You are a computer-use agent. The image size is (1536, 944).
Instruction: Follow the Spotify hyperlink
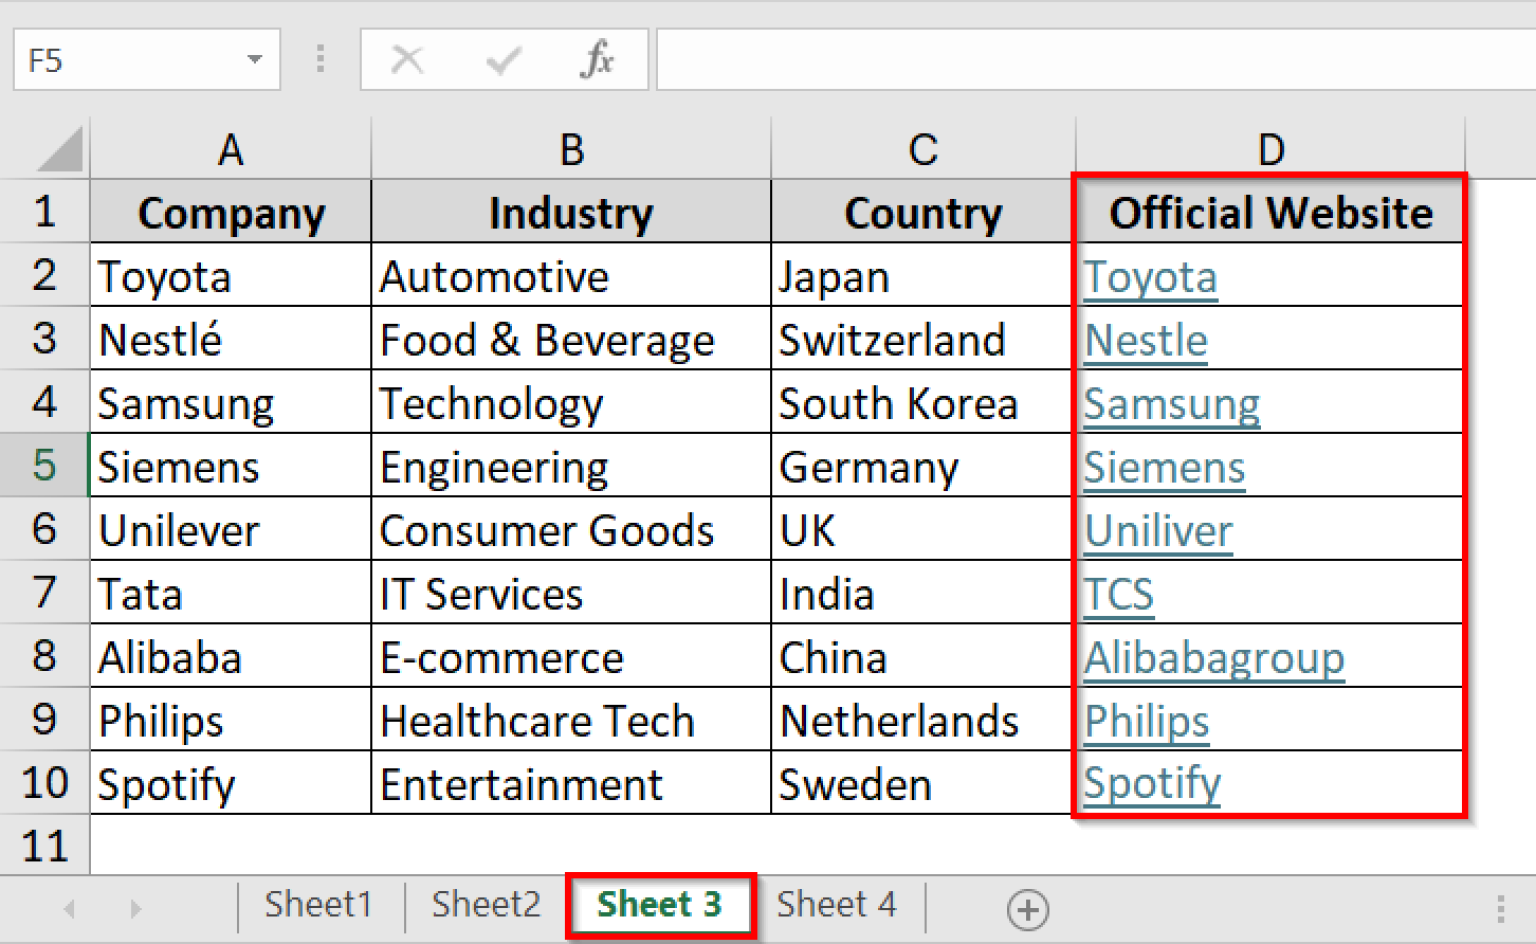click(1152, 784)
